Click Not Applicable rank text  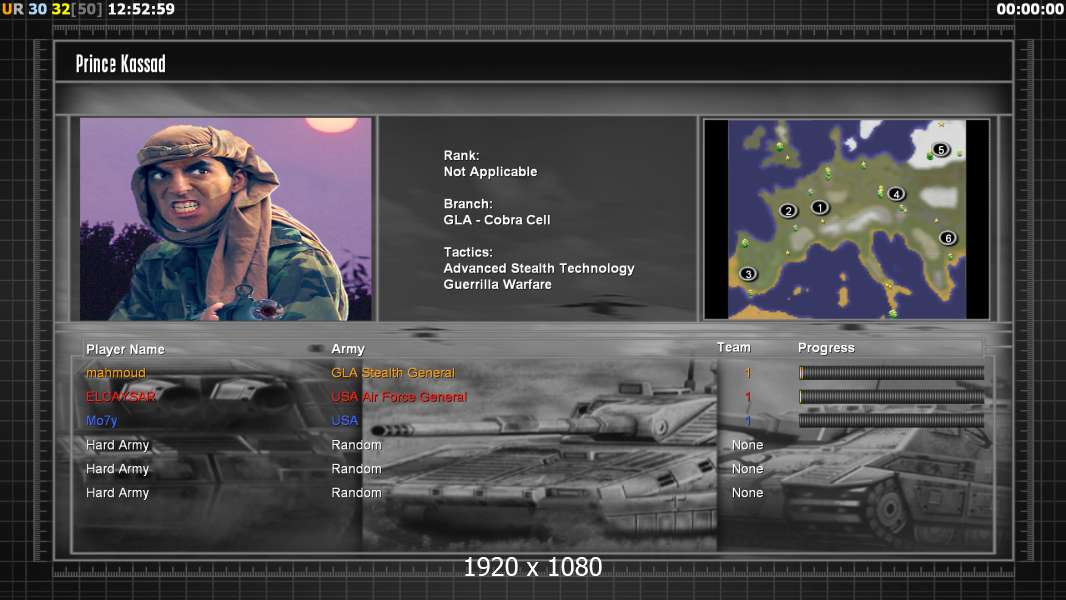coord(490,172)
